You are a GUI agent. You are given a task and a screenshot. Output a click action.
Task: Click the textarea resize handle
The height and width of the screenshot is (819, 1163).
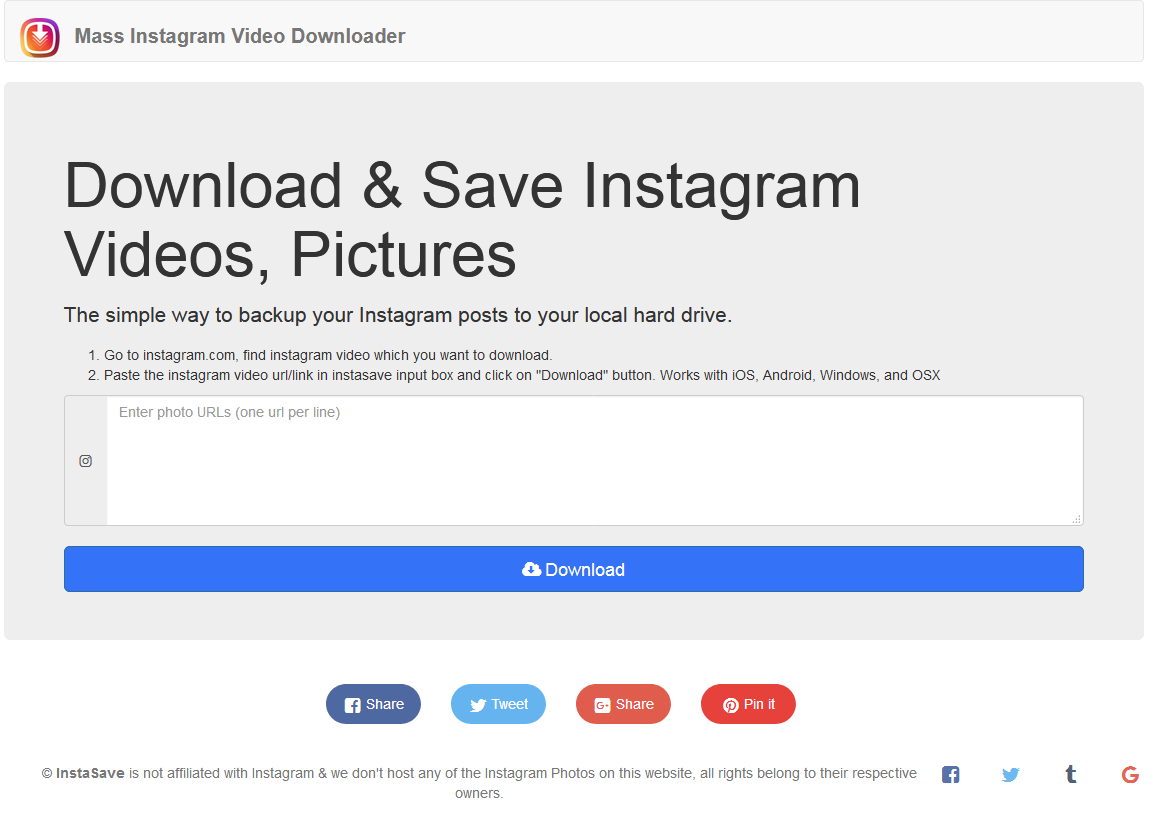click(1077, 519)
